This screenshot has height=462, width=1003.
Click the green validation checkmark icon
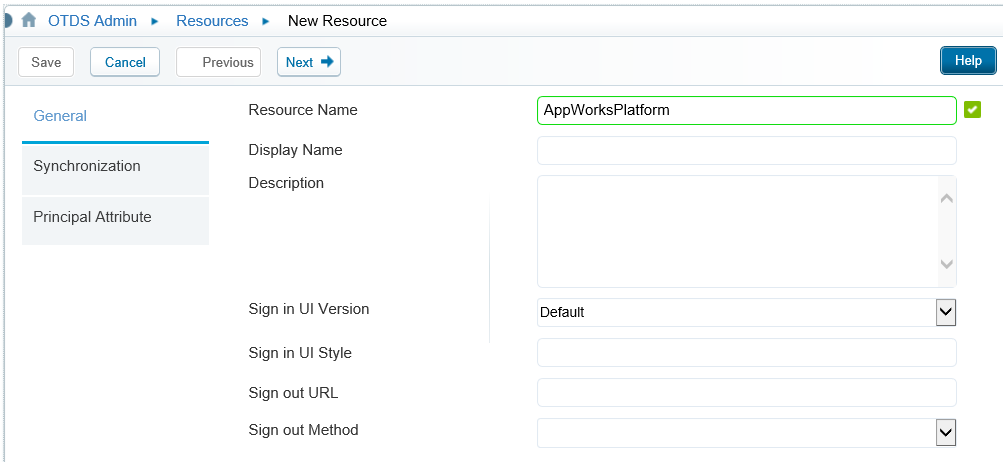point(973,110)
